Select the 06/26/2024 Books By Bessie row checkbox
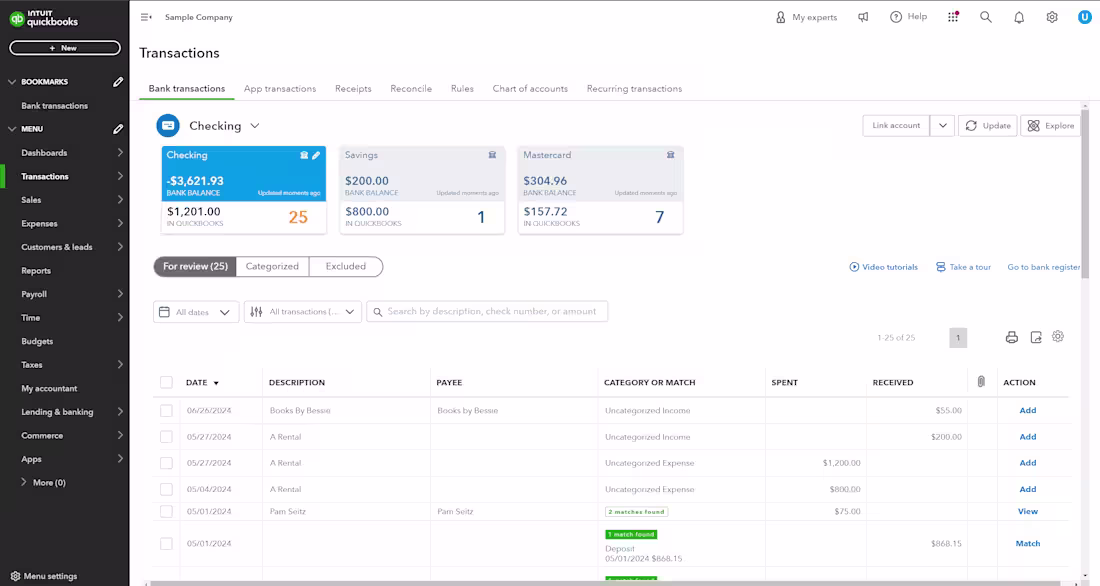Viewport: 1100px width, 586px height. 166,410
